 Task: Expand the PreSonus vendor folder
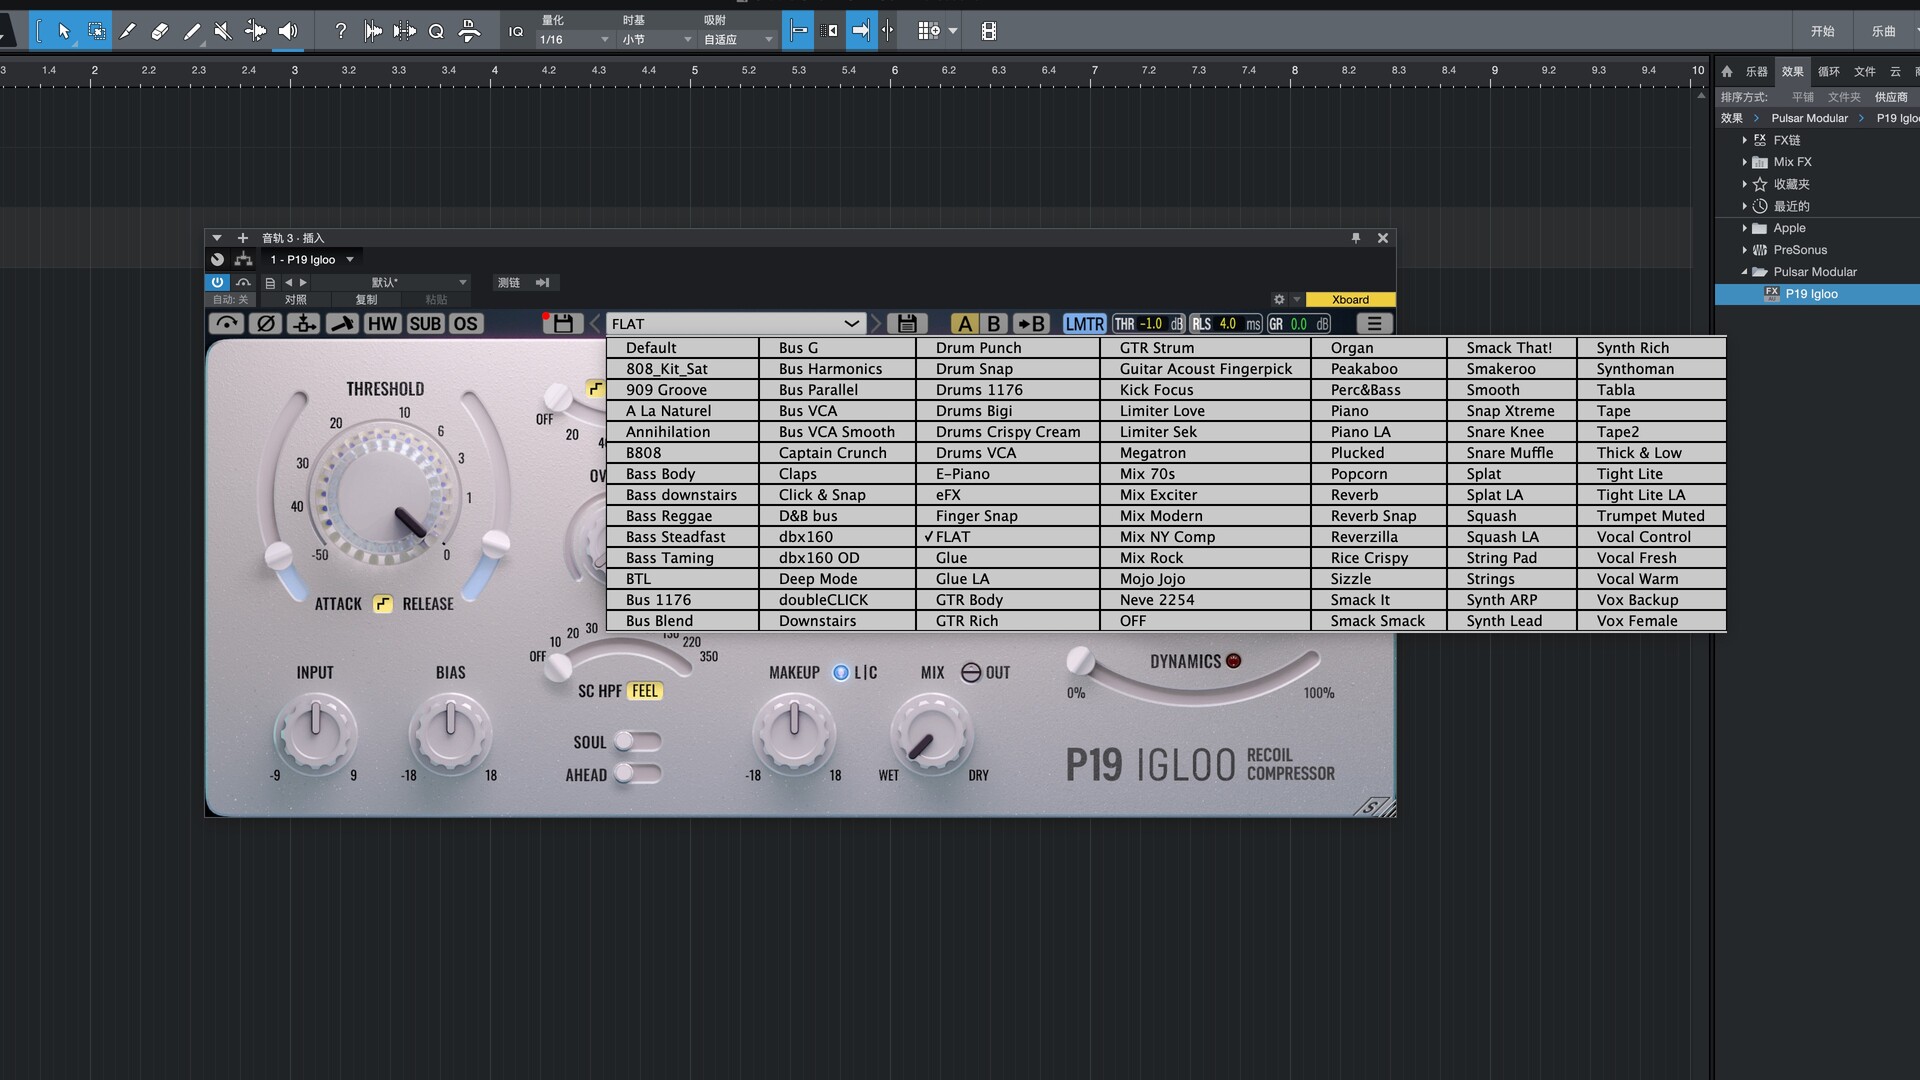pos(1744,250)
